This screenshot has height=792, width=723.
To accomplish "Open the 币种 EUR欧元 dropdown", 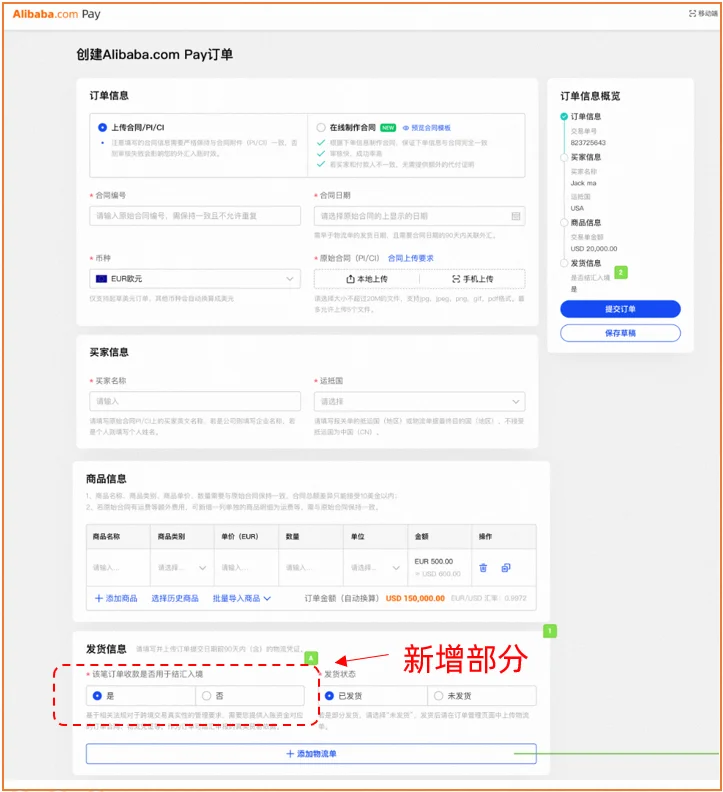I will tap(195, 279).
